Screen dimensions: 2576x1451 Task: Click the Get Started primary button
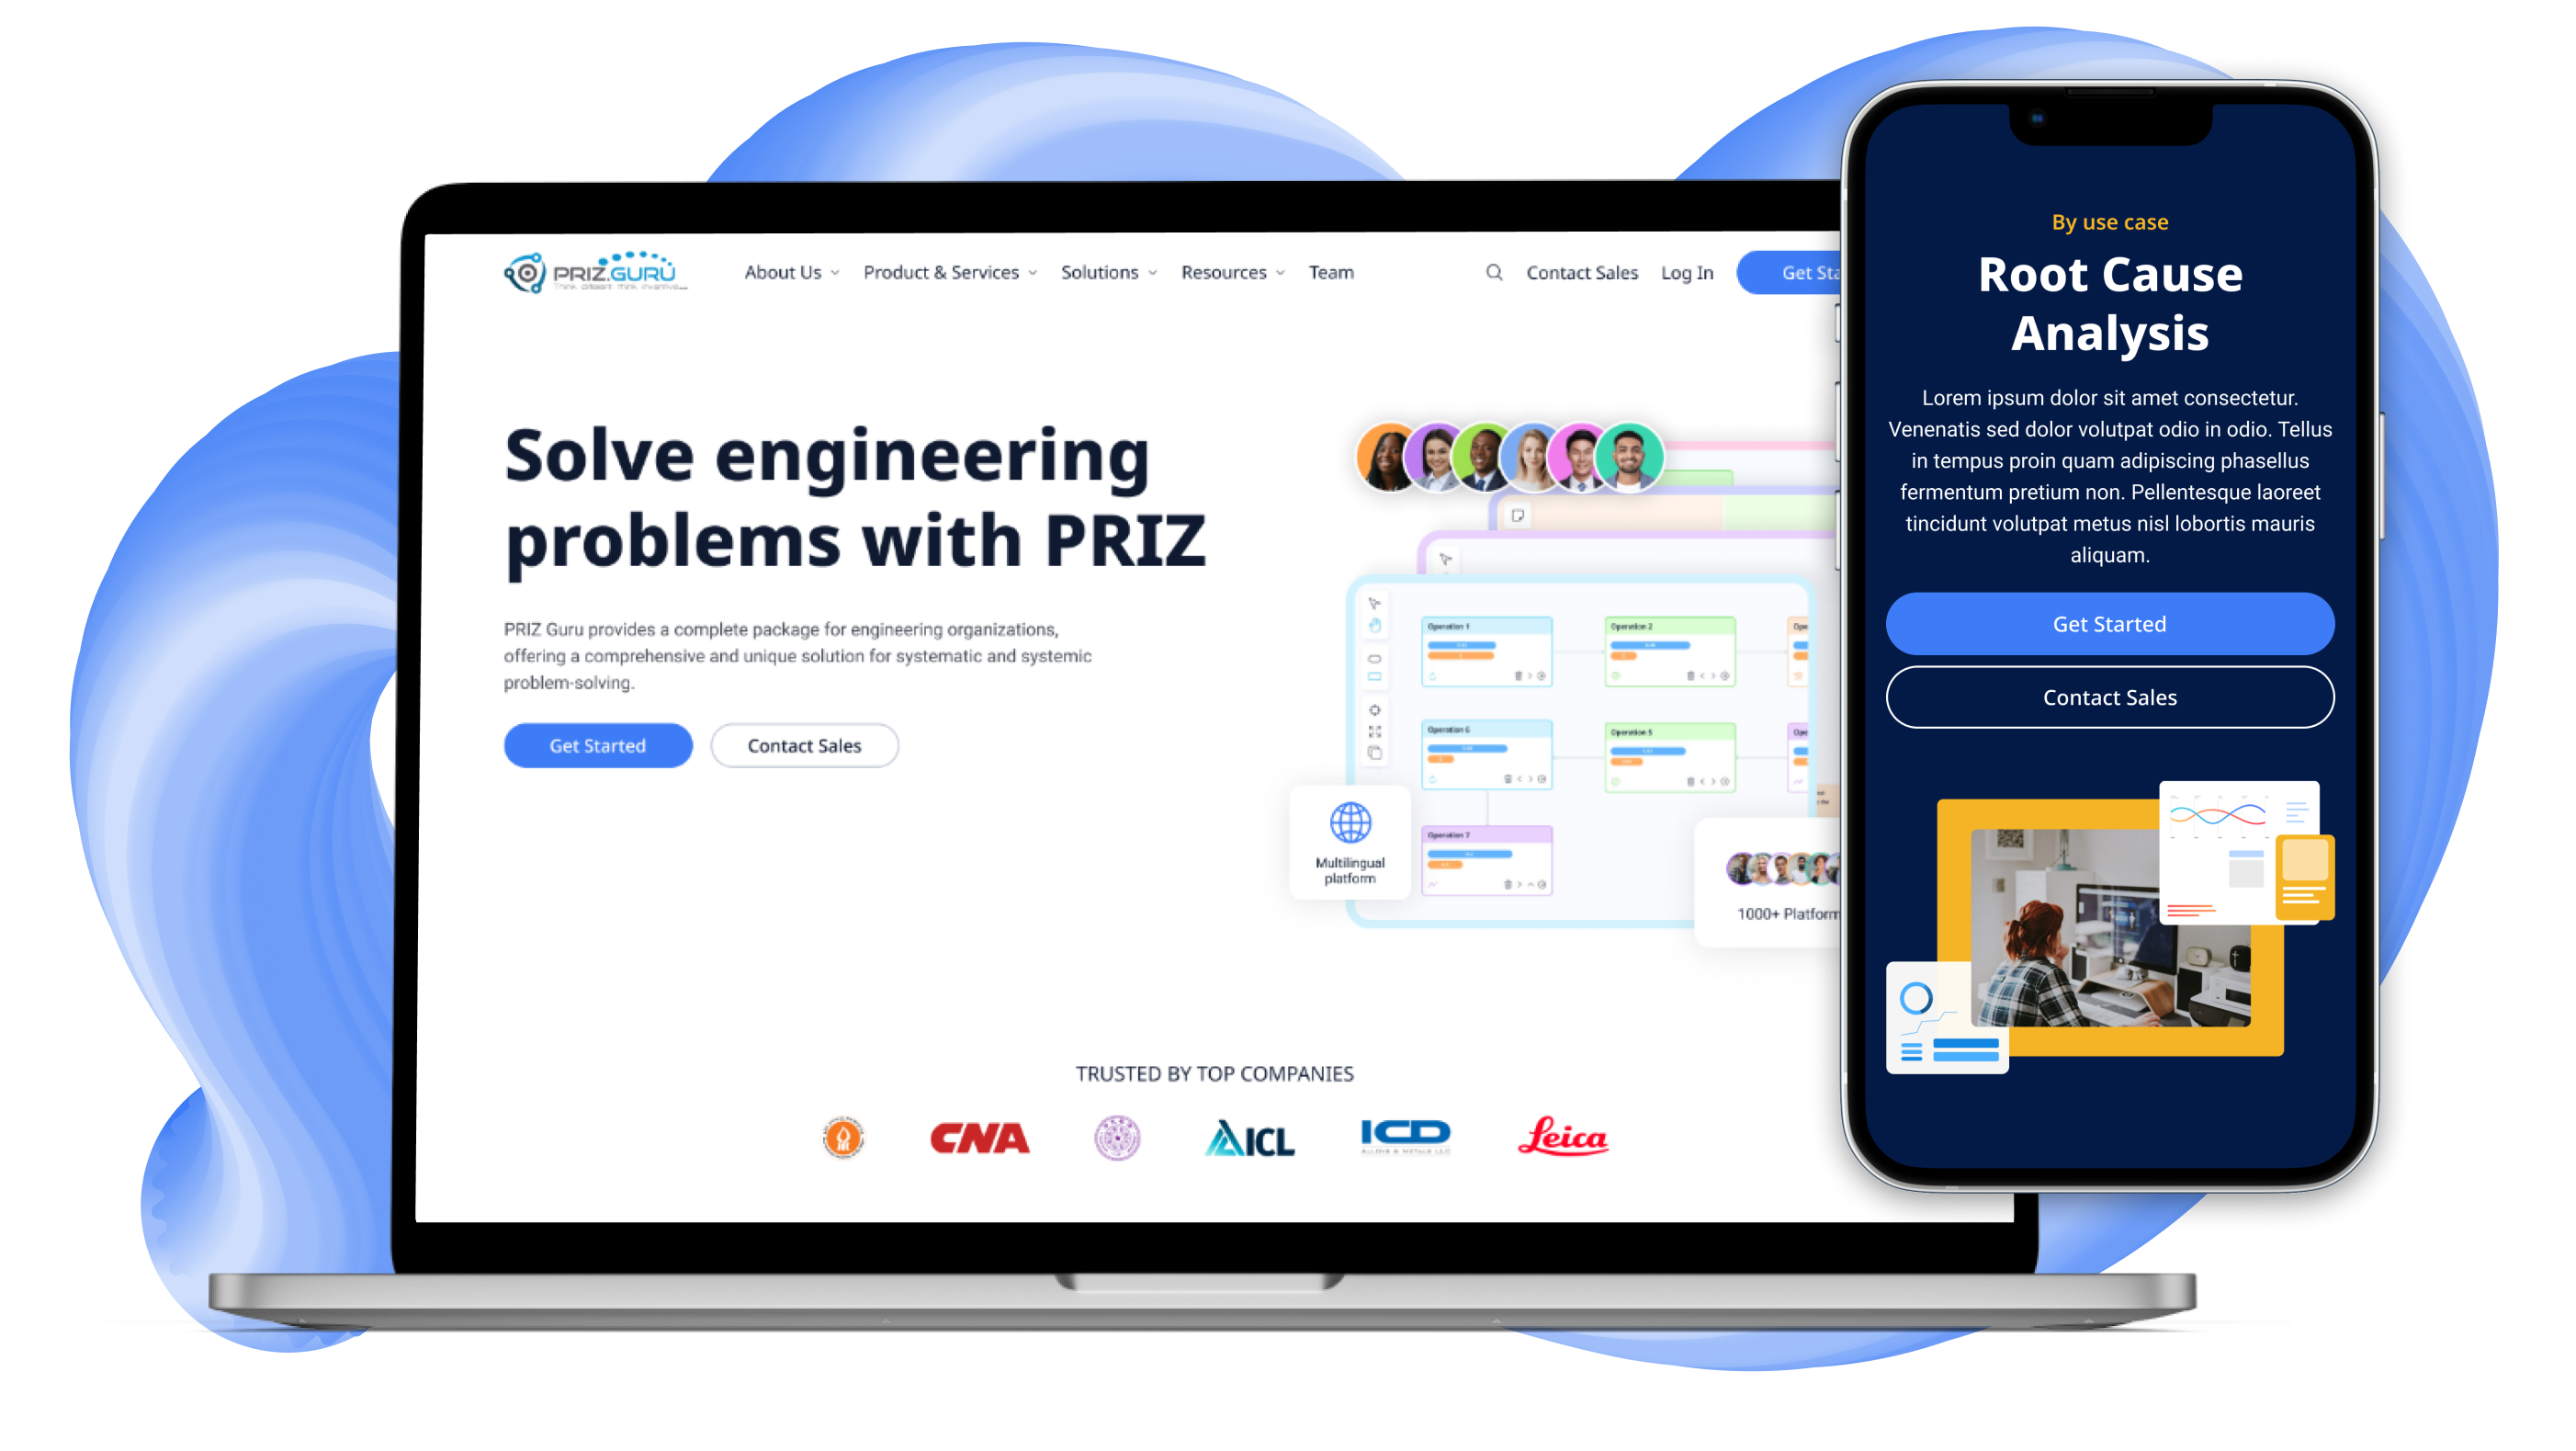coord(596,745)
